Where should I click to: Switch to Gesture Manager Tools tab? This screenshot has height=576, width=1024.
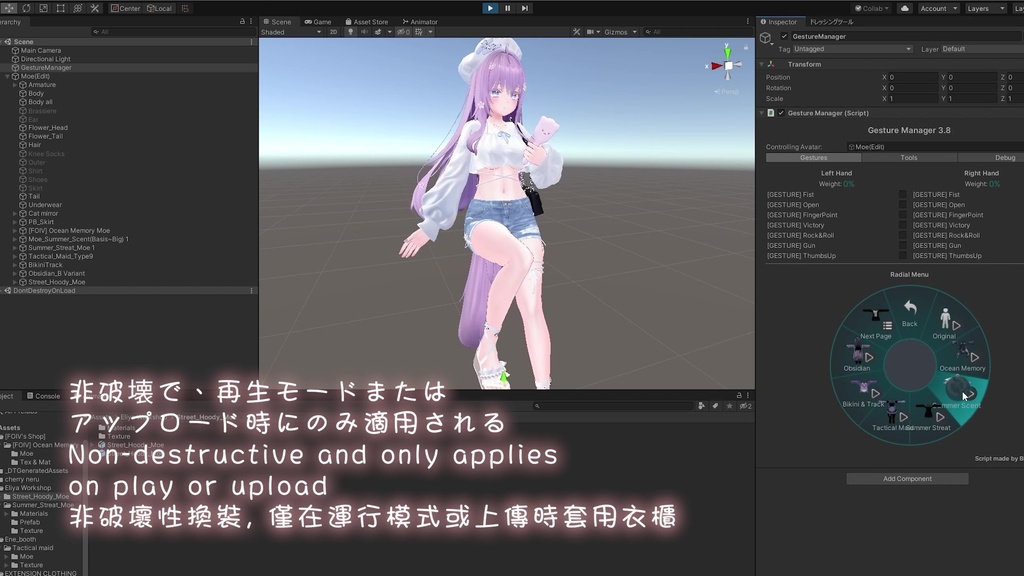pos(908,157)
